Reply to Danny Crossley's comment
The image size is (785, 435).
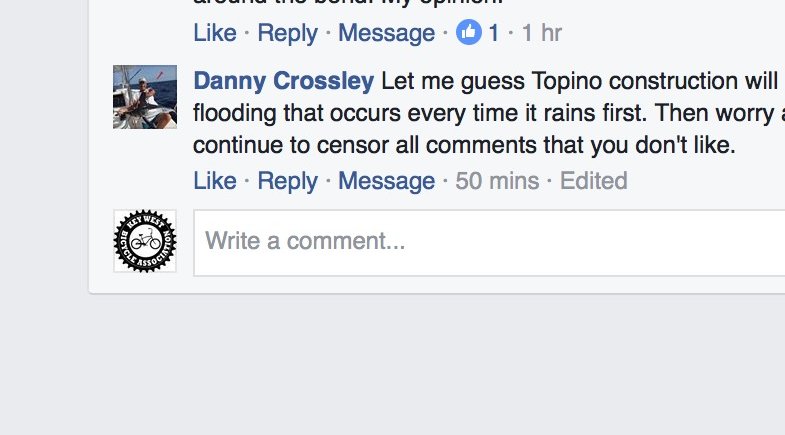click(x=287, y=181)
